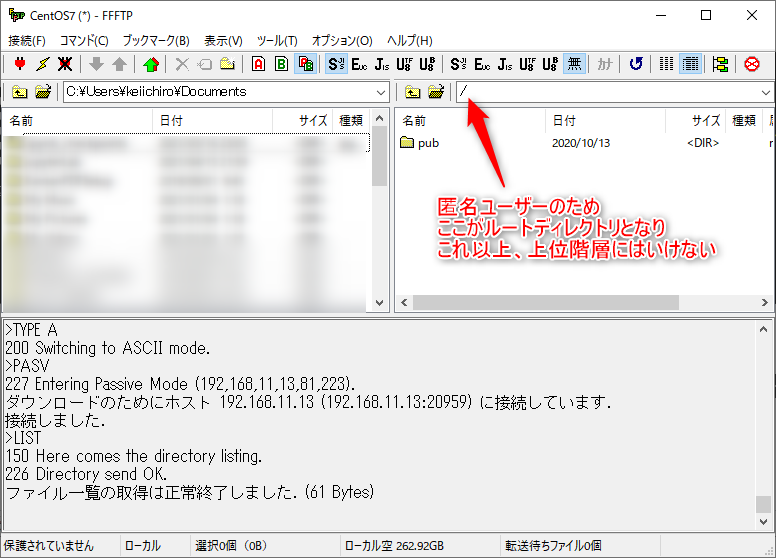
Task: Toggle ASCII transfer mode (A) button
Action: pos(258,64)
